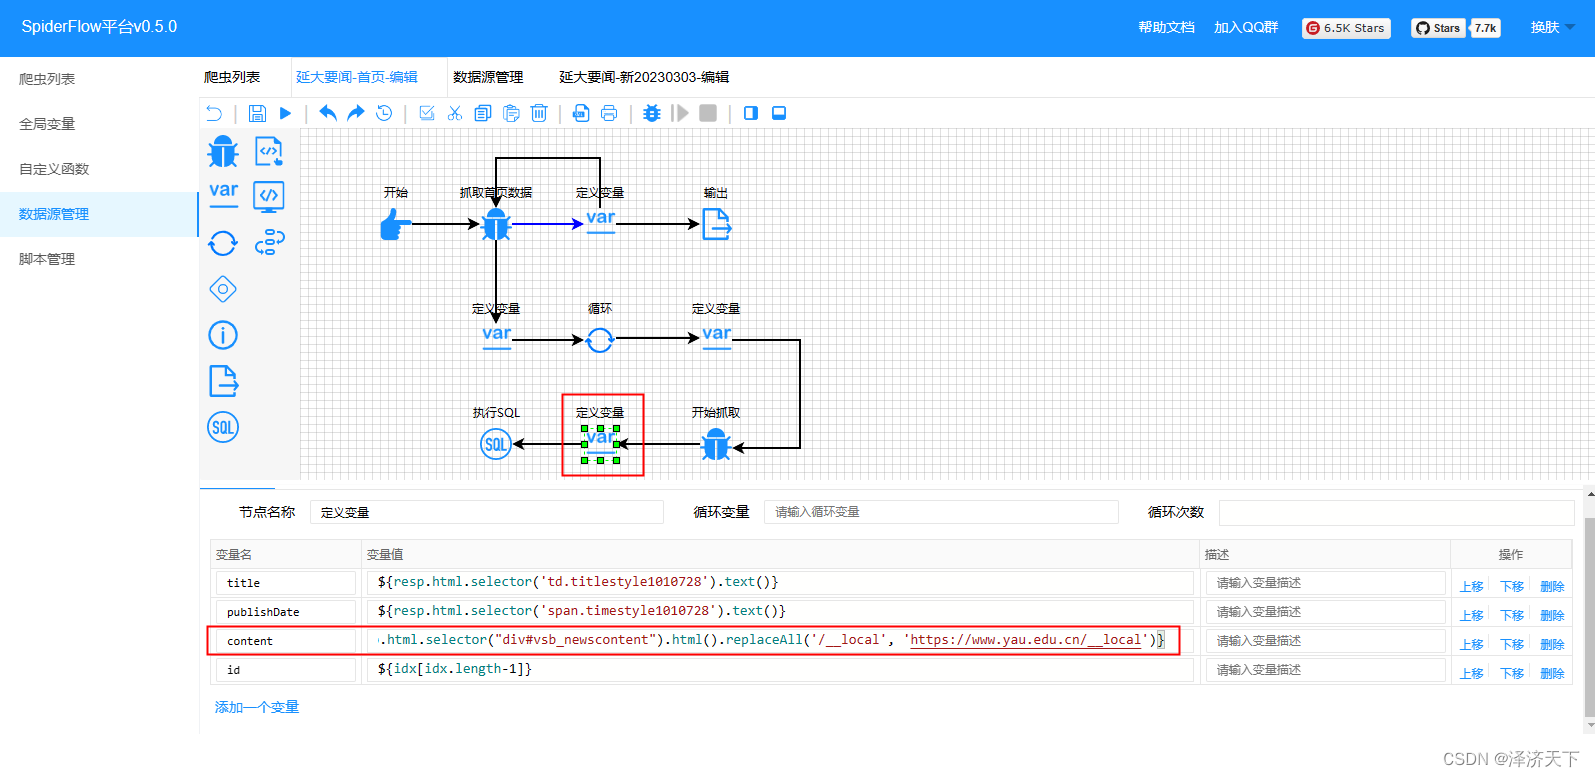Image resolution: width=1595 pixels, height=777 pixels.
Task: Paste from the clipboard icon
Action: [511, 113]
